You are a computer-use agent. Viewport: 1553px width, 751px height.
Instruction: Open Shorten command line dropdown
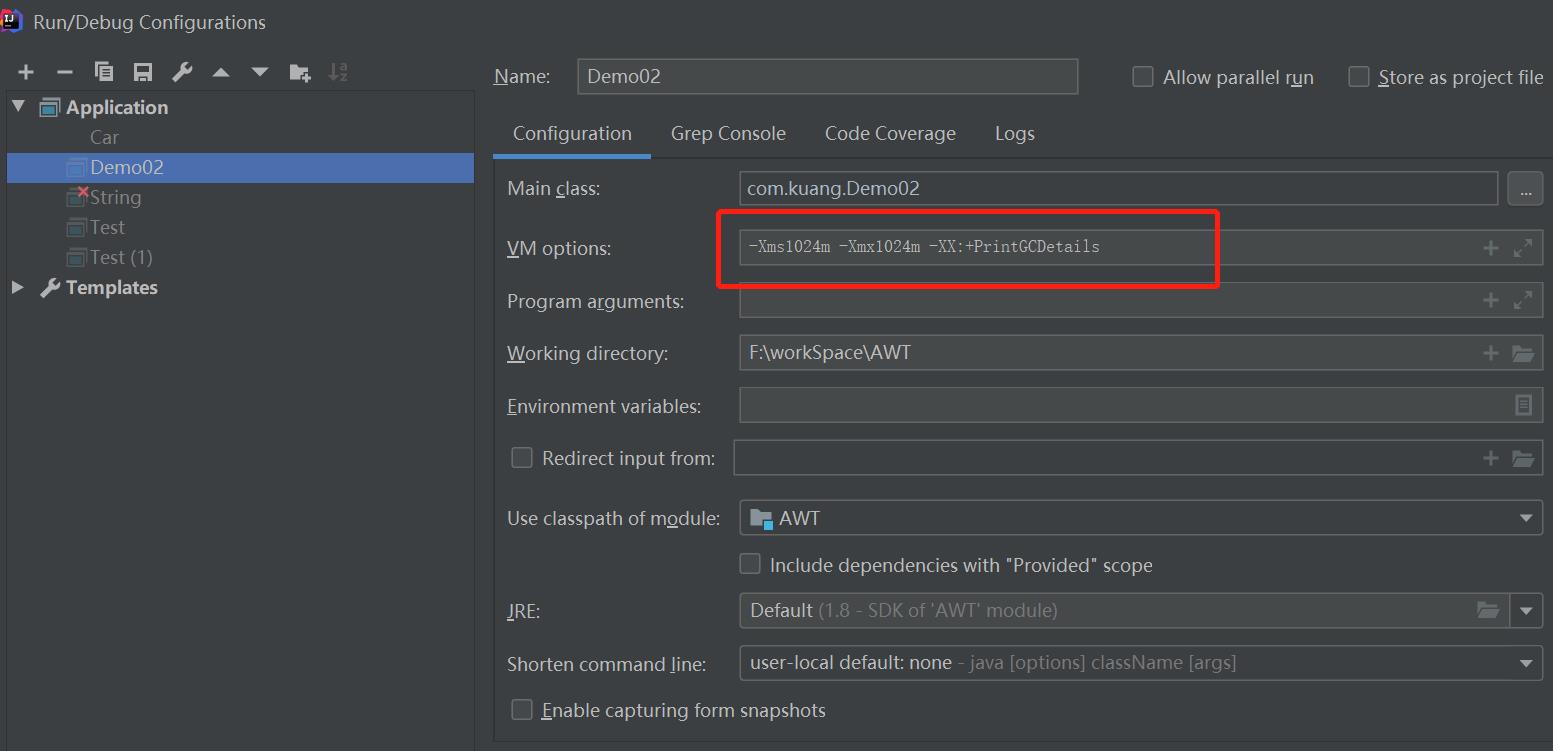coord(1141,662)
